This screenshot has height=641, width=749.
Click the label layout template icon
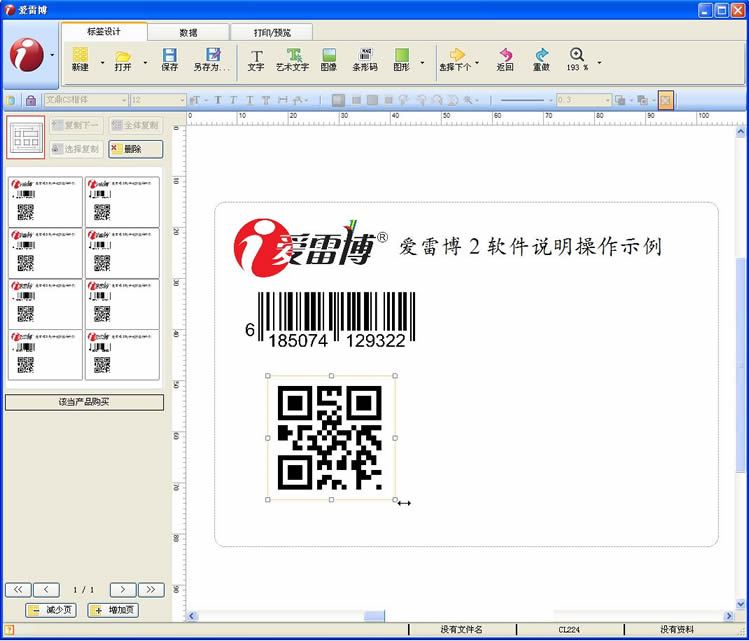coord(26,137)
